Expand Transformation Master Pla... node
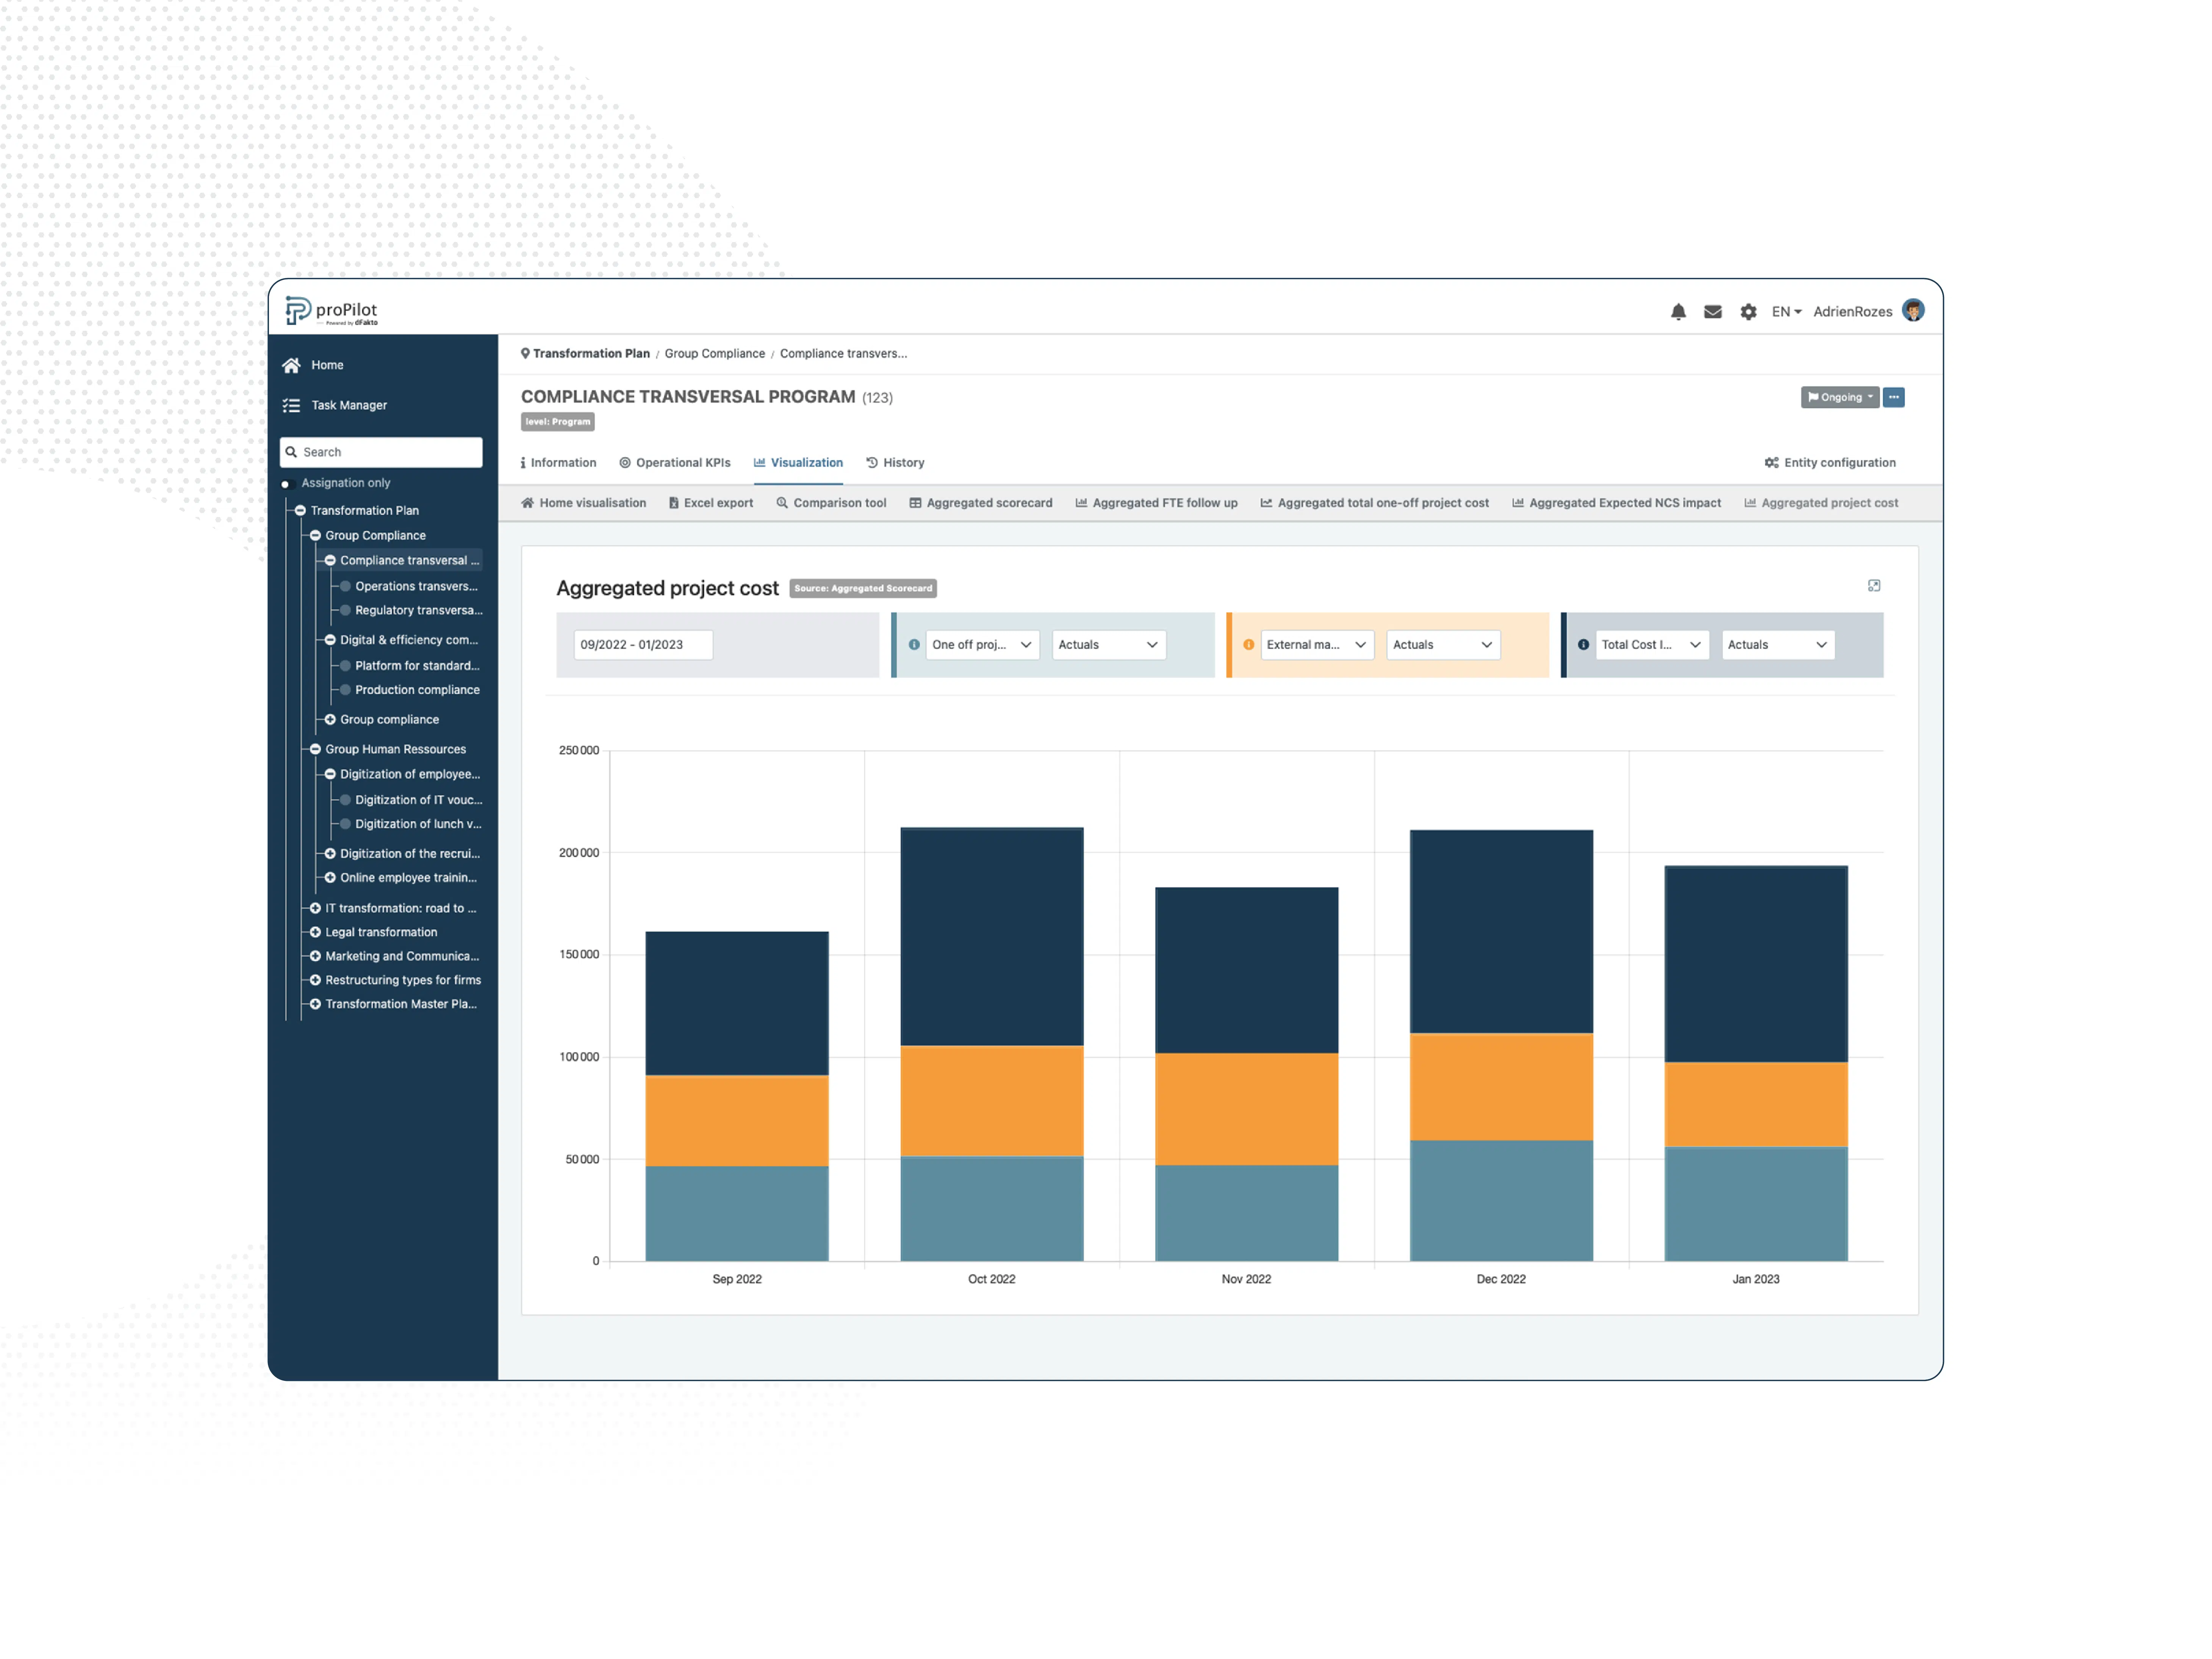2212x1659 pixels. [x=315, y=1004]
